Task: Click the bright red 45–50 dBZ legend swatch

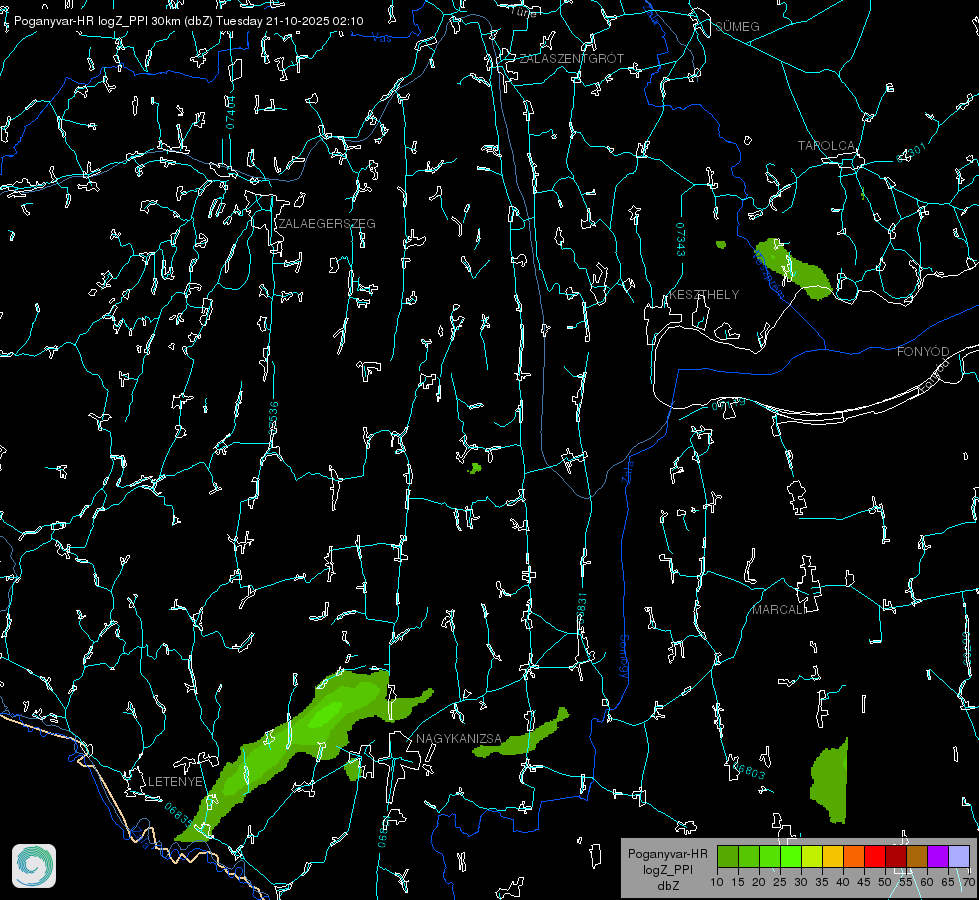Action: tap(875, 856)
